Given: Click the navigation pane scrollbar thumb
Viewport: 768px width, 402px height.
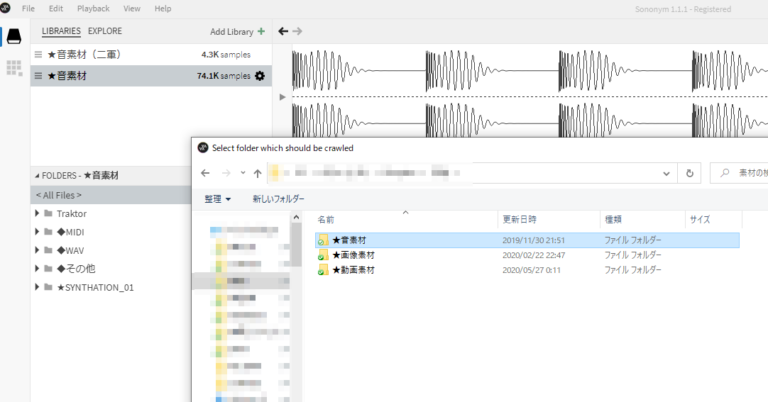Looking at the screenshot, I should tap(296, 244).
